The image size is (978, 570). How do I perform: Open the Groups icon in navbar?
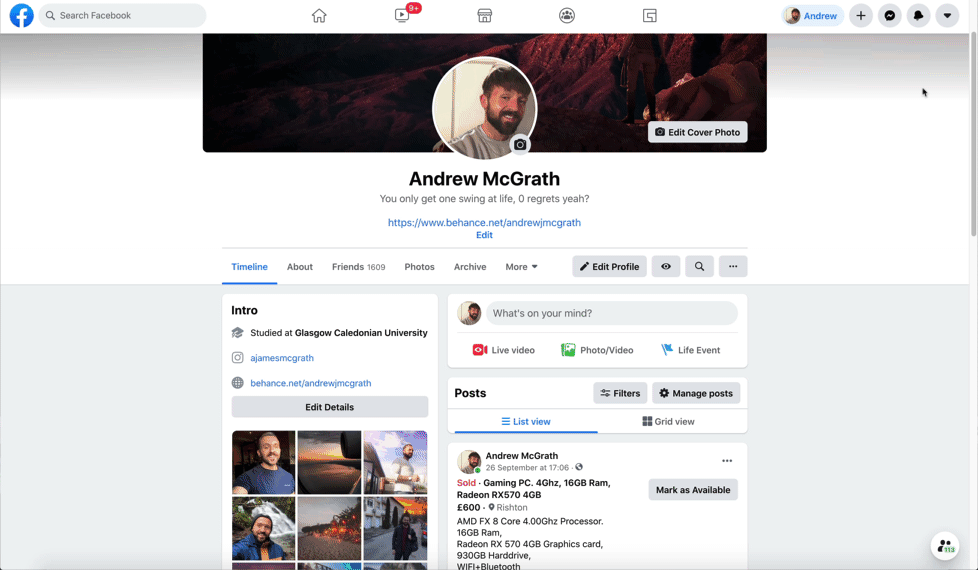(x=567, y=16)
